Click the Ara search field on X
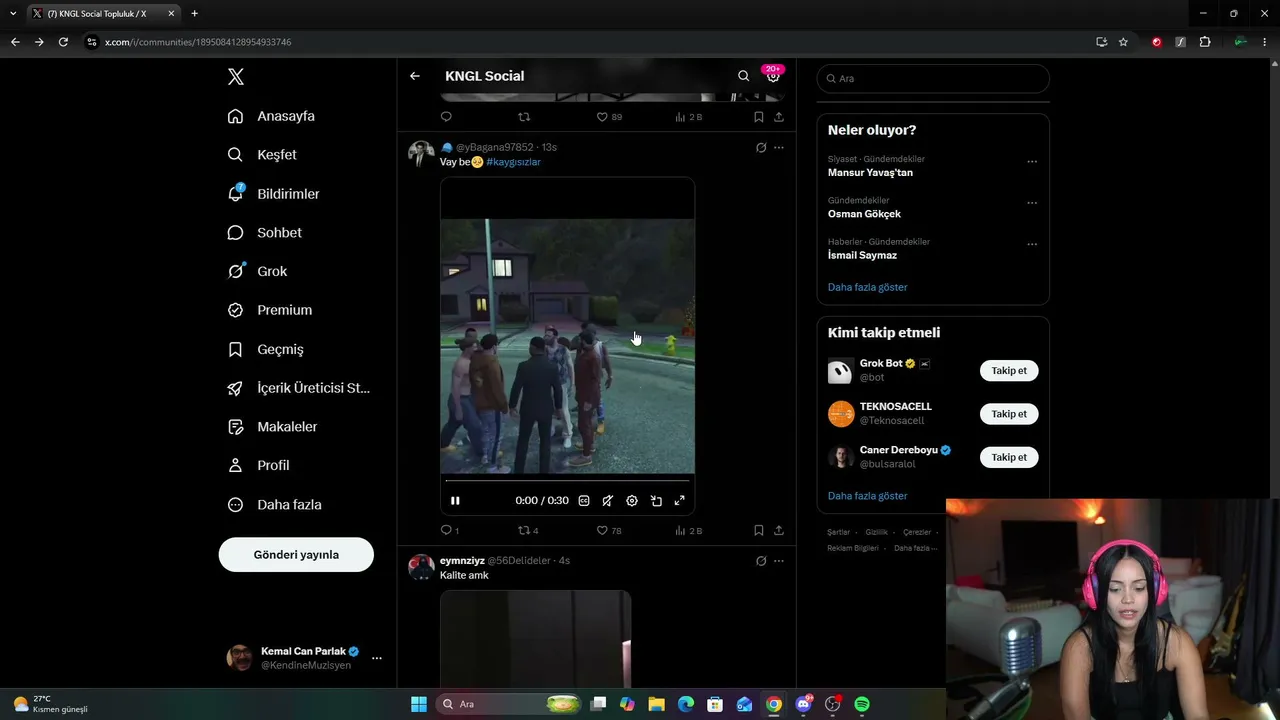 [933, 78]
